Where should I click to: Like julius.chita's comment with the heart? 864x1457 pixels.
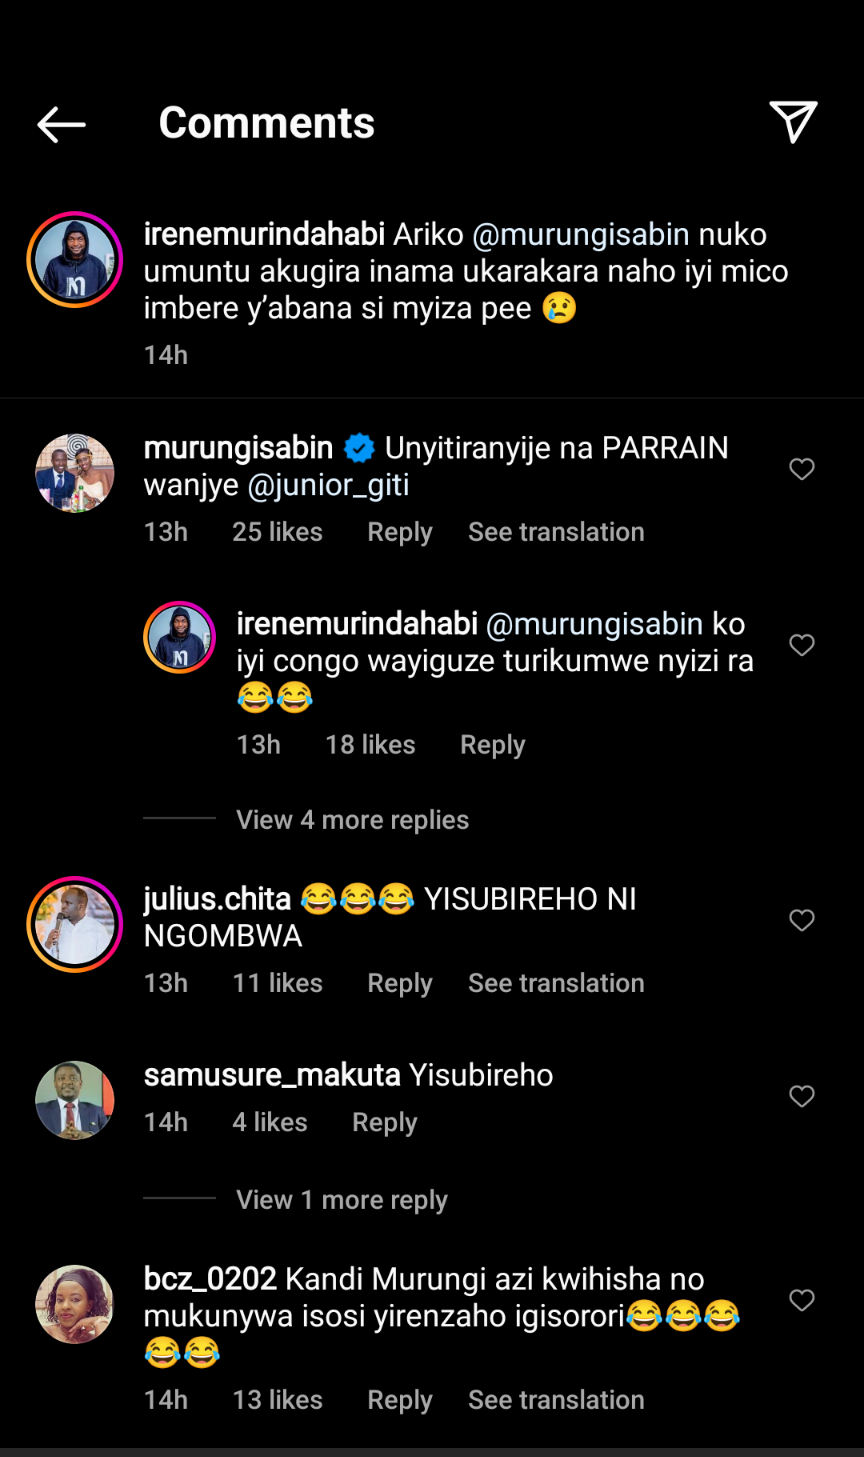point(802,920)
